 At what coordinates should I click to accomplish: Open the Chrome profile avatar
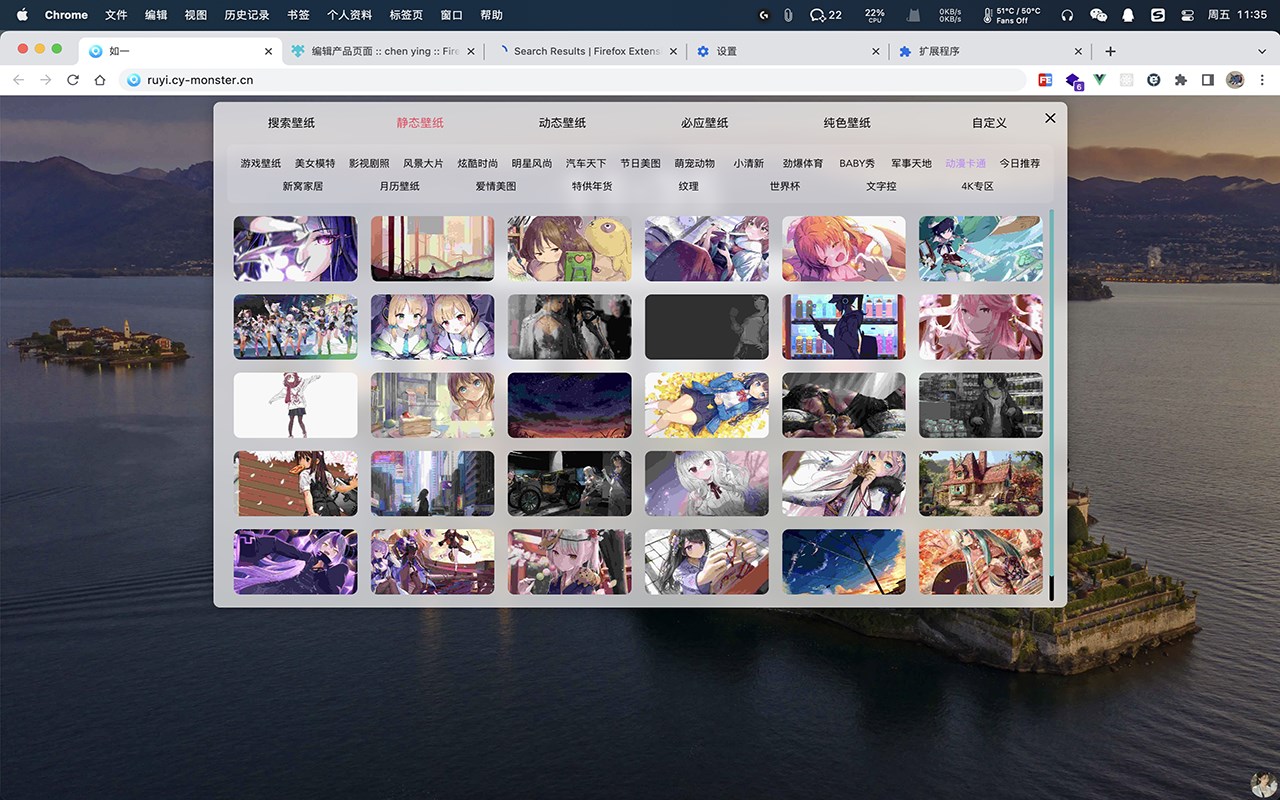click(1235, 80)
